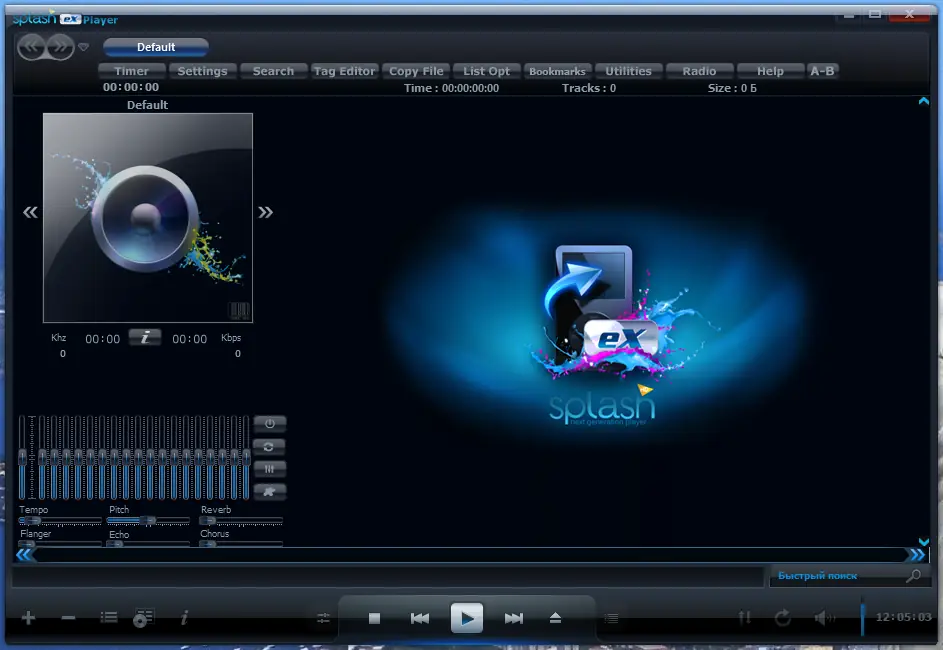Screen dimensions: 943x650
Task: Adjust the Flanger slider
Action: 60,544
